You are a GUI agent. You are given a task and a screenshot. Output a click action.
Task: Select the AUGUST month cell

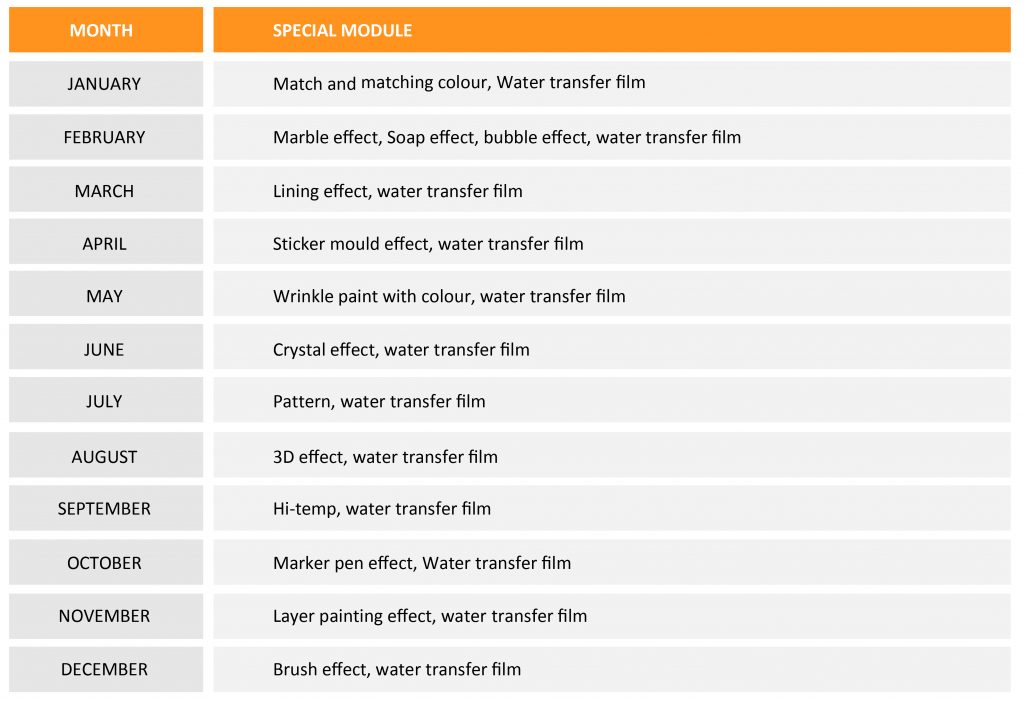tap(106, 455)
